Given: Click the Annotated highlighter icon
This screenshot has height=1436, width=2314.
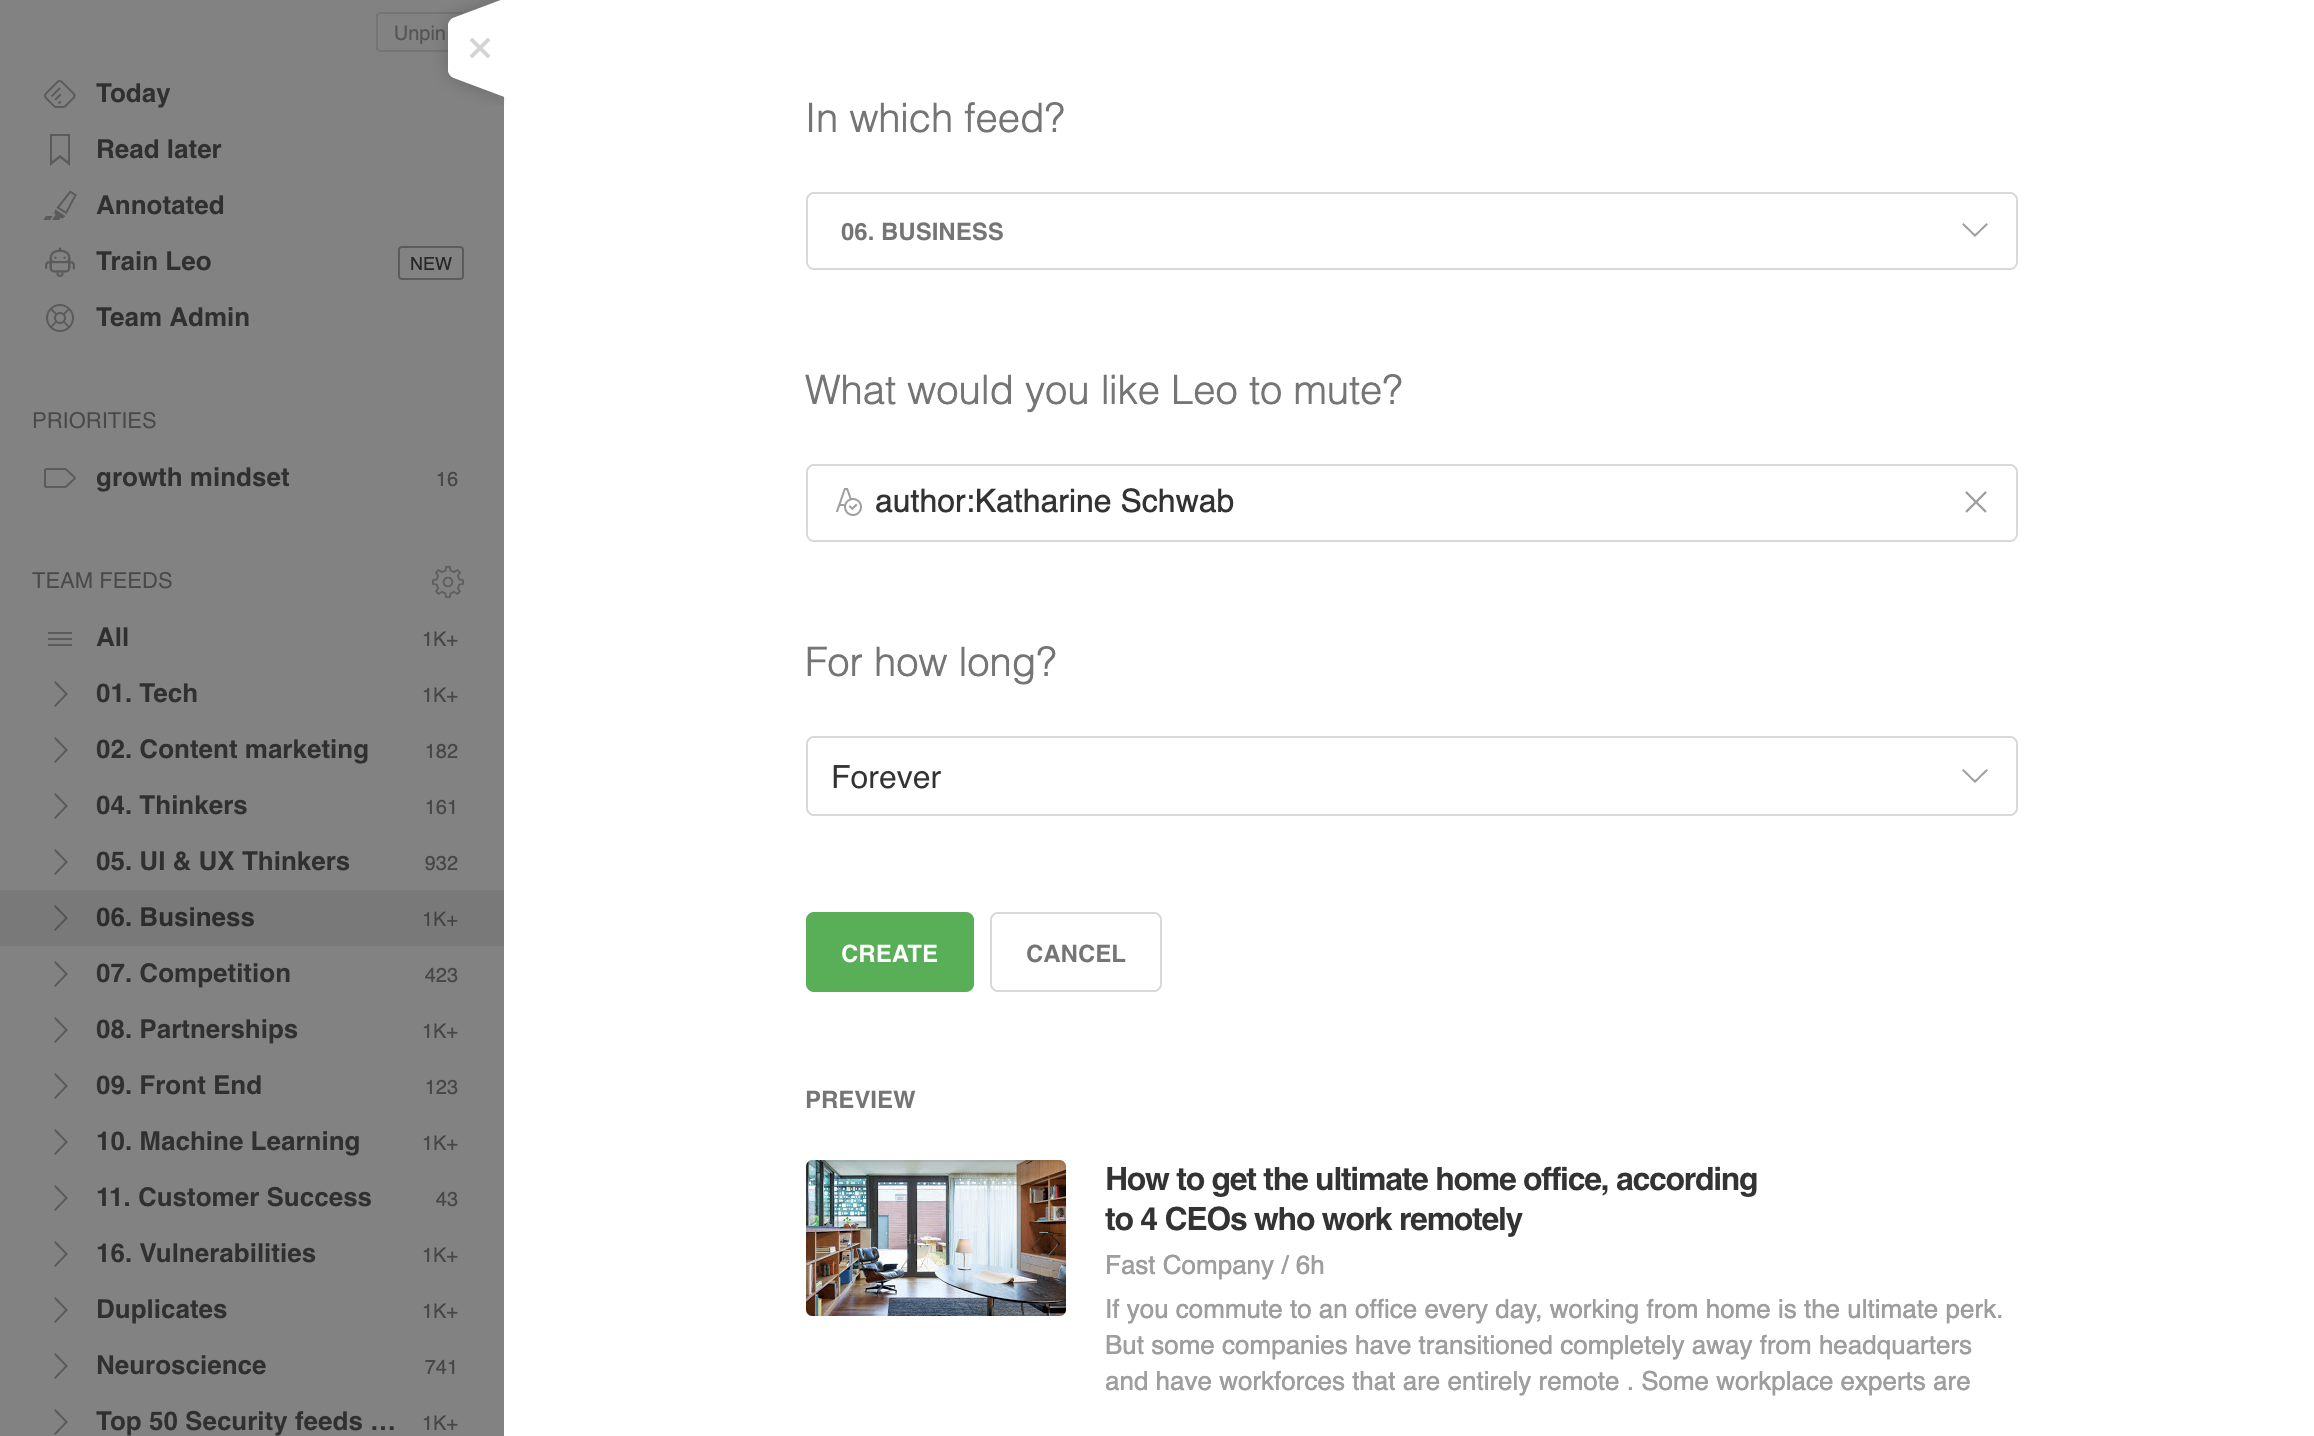Looking at the screenshot, I should point(60,206).
